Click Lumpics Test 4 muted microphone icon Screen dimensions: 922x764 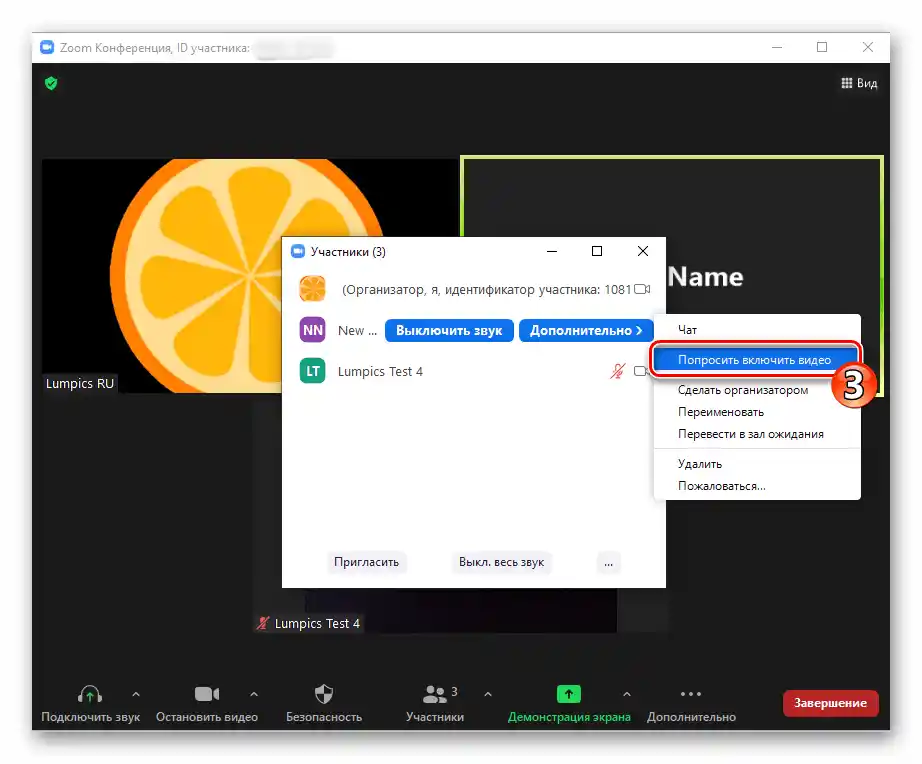tap(618, 371)
